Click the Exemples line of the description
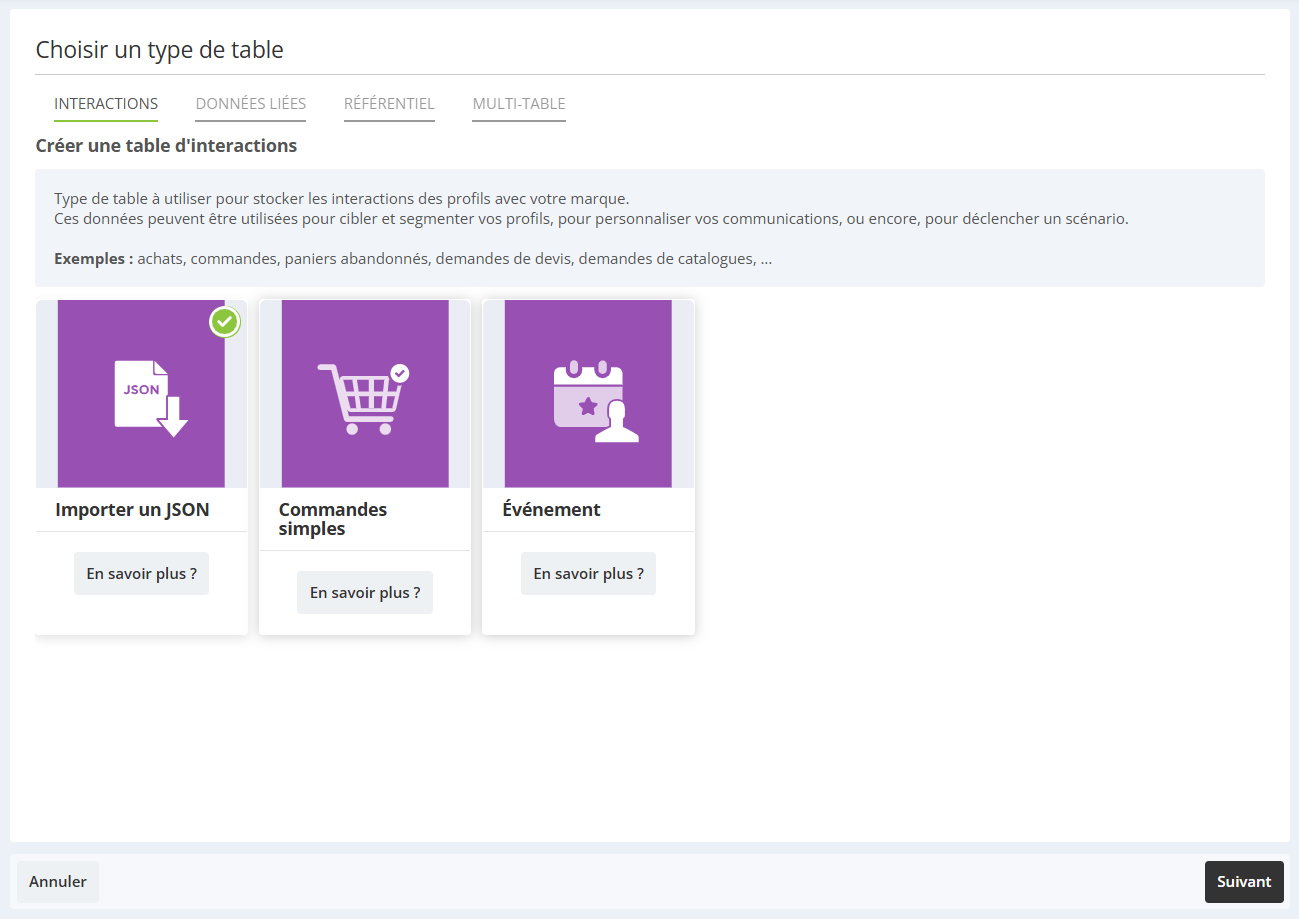Viewport: 1299px width, 919px height. pyautogui.click(x=413, y=259)
